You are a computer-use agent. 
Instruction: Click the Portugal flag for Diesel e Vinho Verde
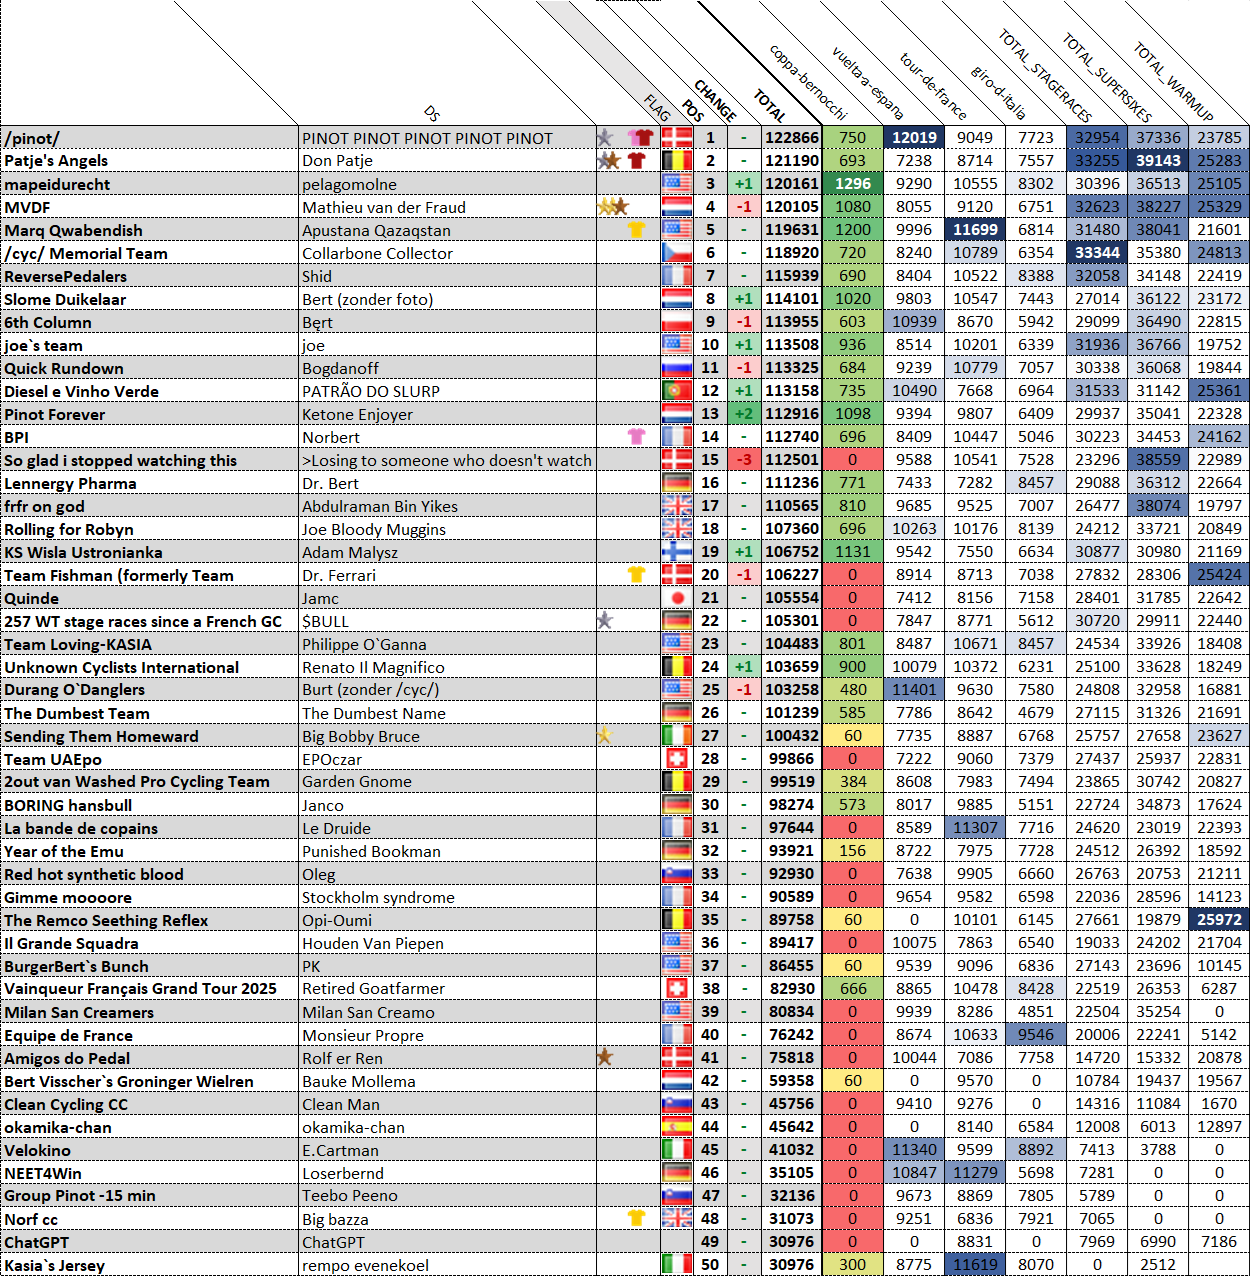[x=677, y=391]
